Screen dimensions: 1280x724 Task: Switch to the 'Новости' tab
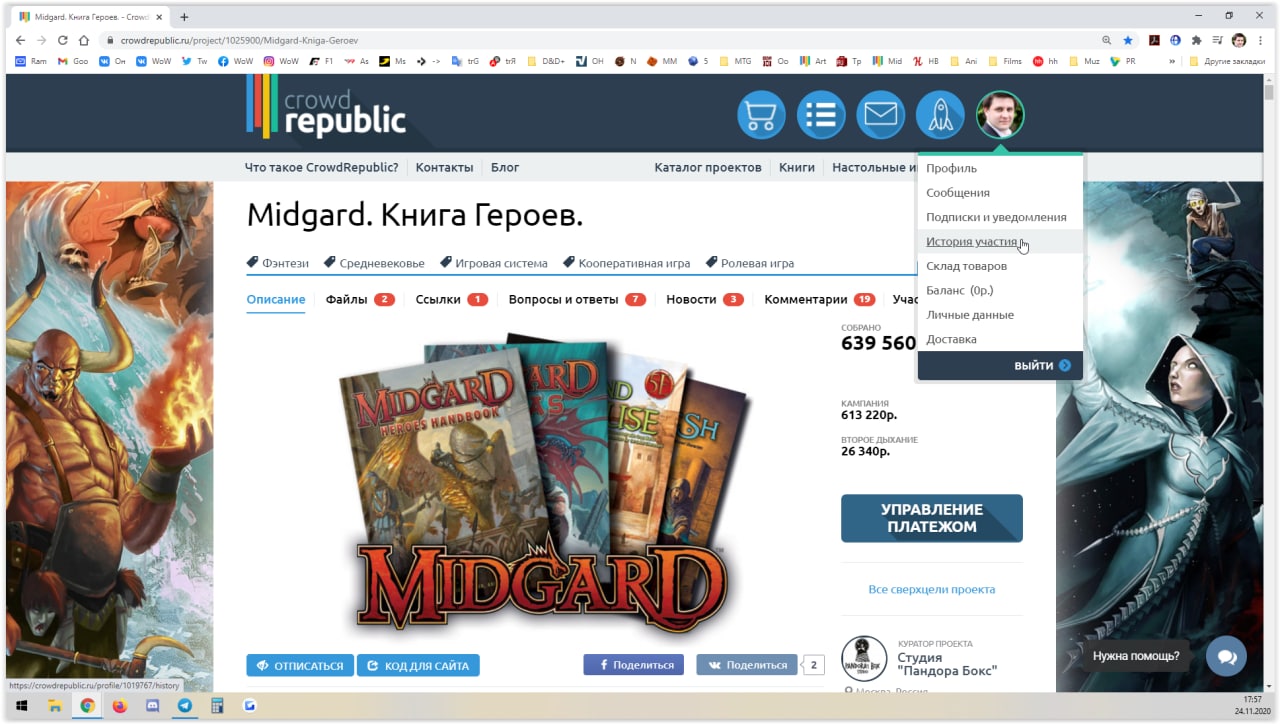(705, 299)
